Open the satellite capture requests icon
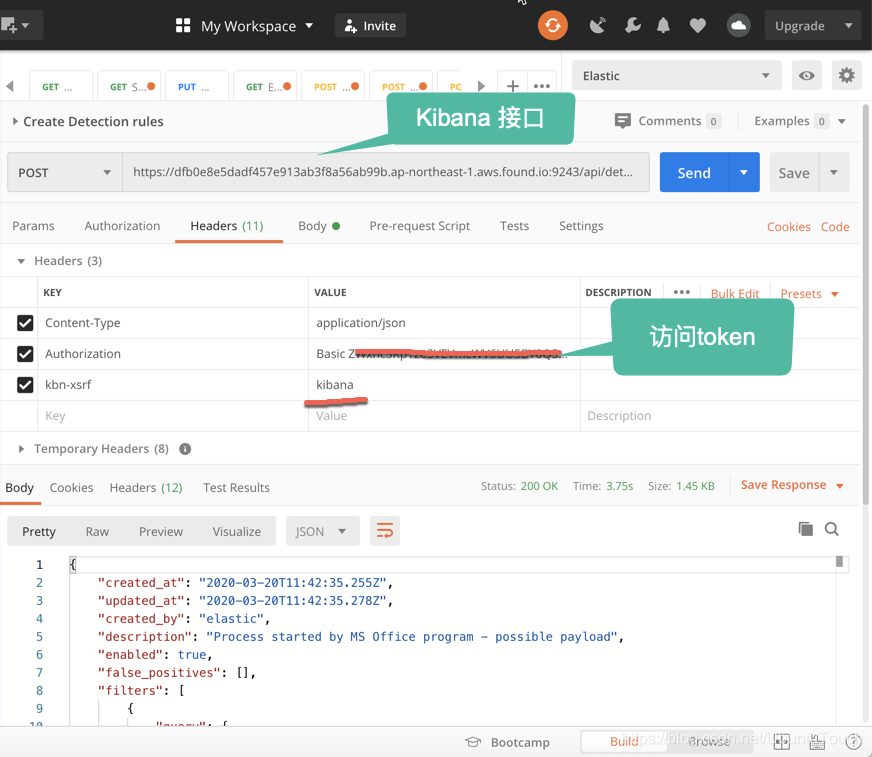This screenshot has width=872, height=757. (x=597, y=26)
